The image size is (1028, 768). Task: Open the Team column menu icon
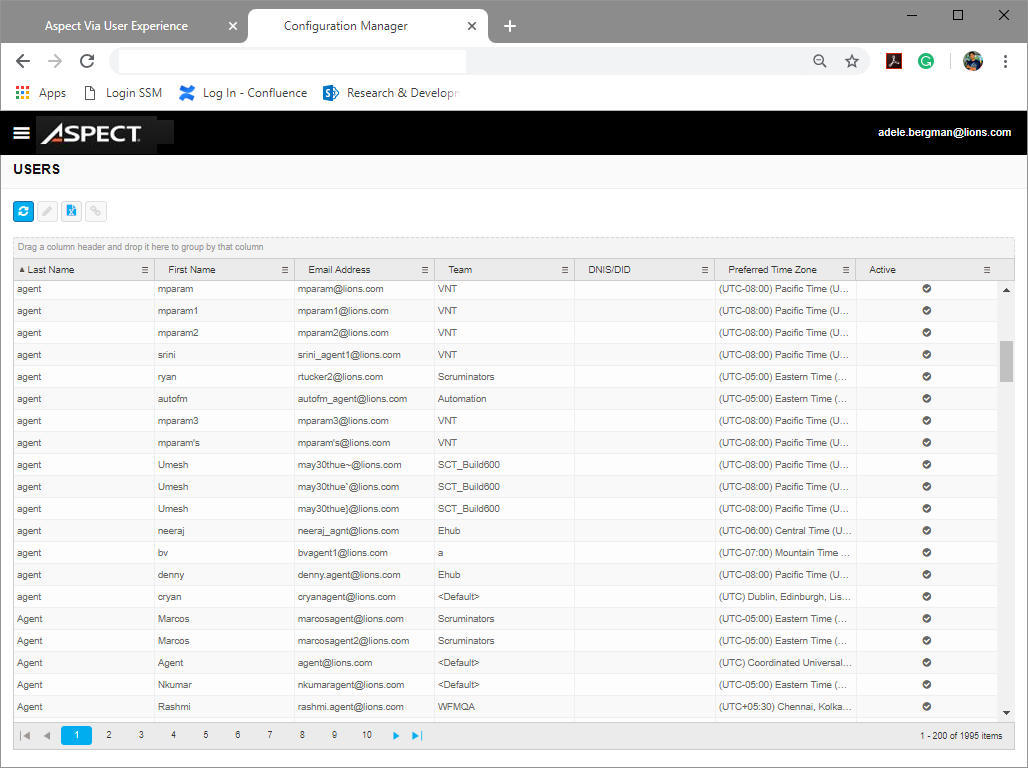564,269
